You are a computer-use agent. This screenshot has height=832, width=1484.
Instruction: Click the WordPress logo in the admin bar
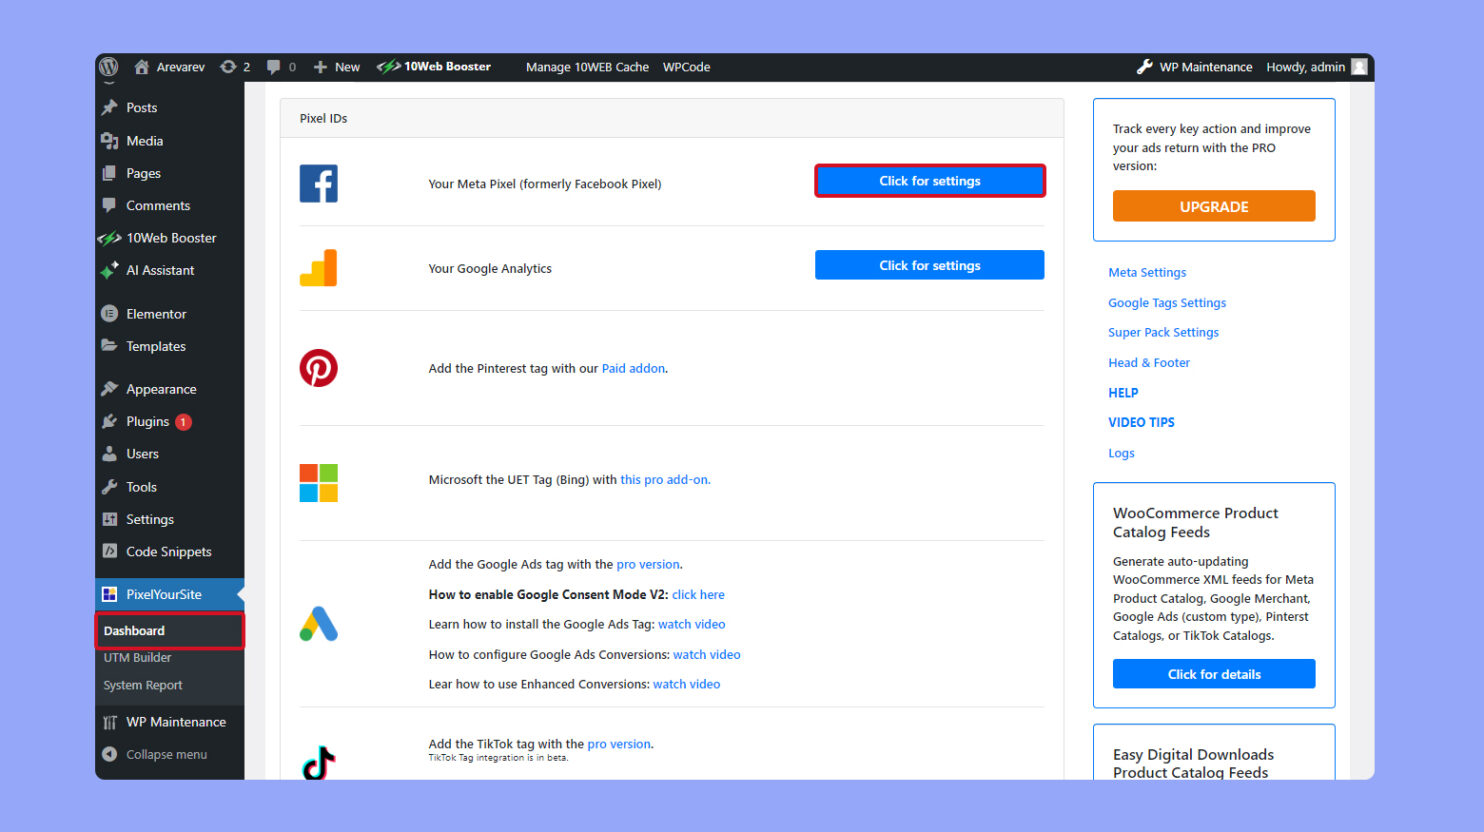(108, 66)
